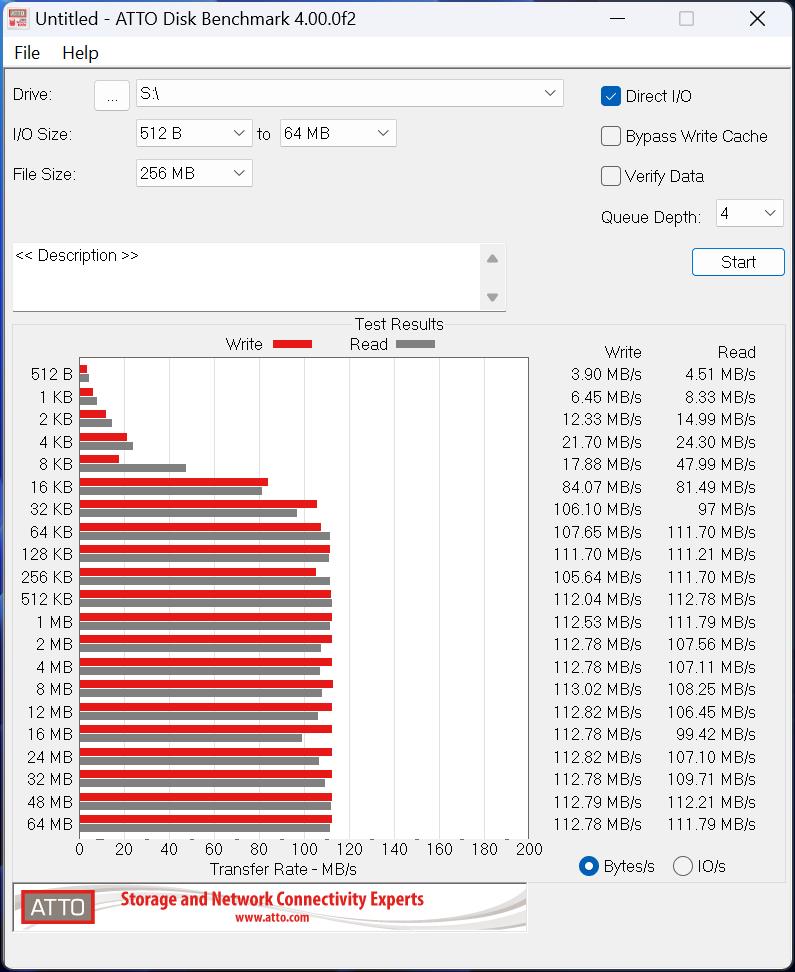The height and width of the screenshot is (972, 795).
Task: Click the 16 MB read value 99.42 MB/s
Action: pyautogui.click(x=716, y=735)
